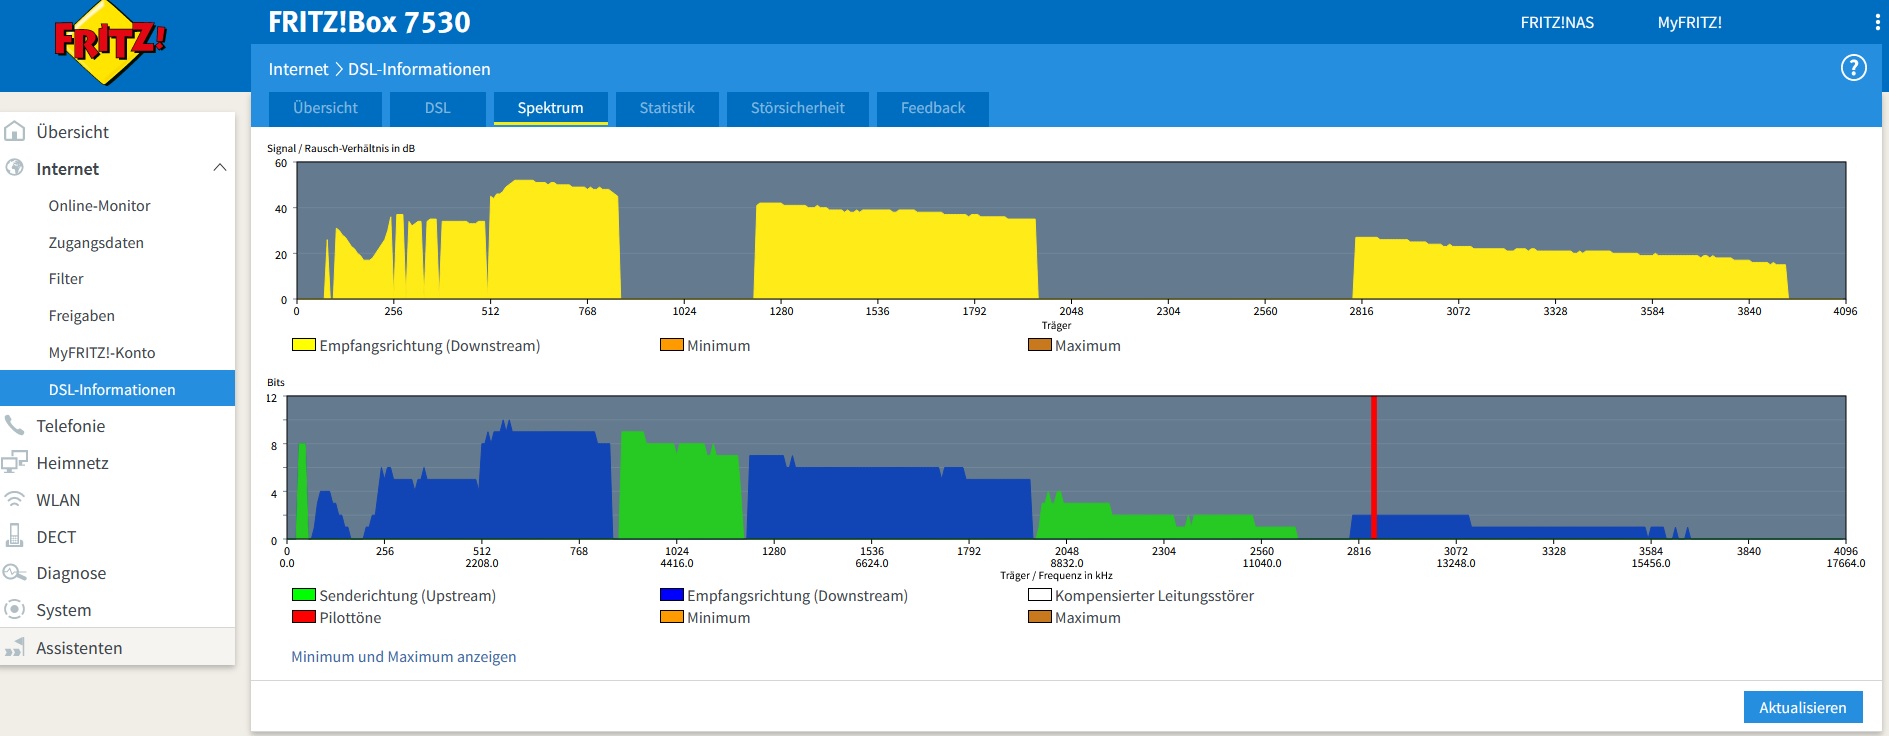
Task: Open MyFRITZ!-Konto page
Action: (x=102, y=353)
